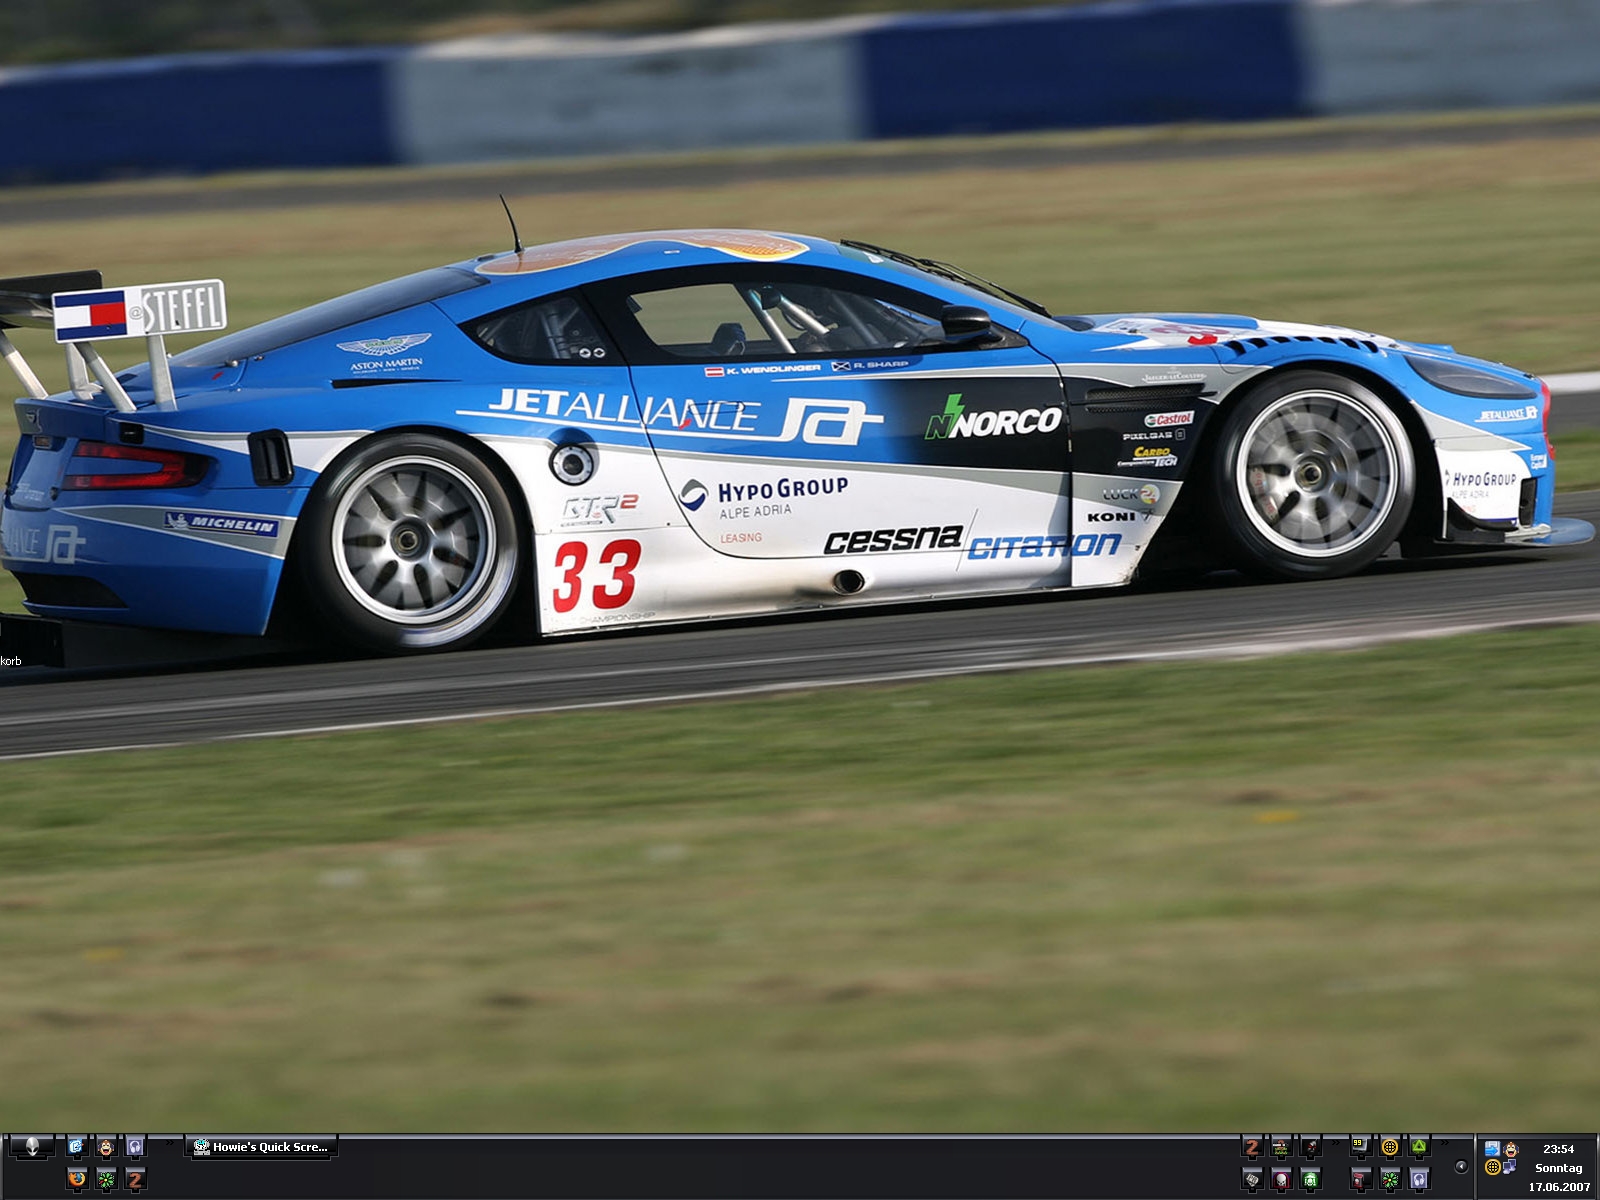1600x1200 pixels.
Task: Open the red number 2 icon beside ICQ flower
Action: (135, 1179)
